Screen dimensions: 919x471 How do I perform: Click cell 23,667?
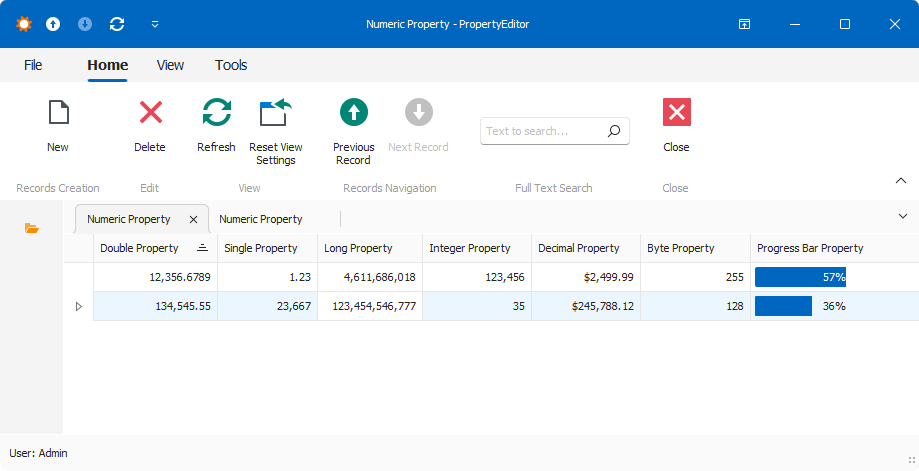pos(267,306)
